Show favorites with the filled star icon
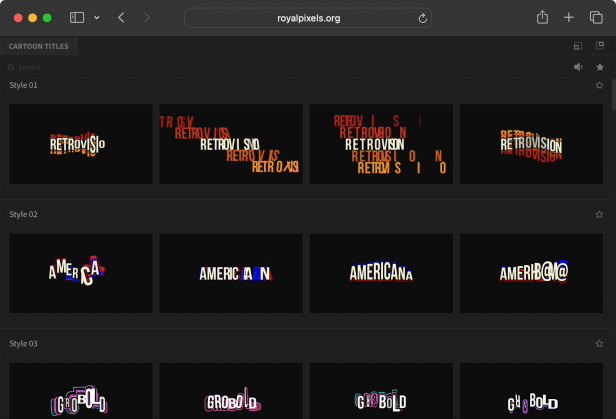The width and height of the screenshot is (616, 419). pyautogui.click(x=600, y=67)
